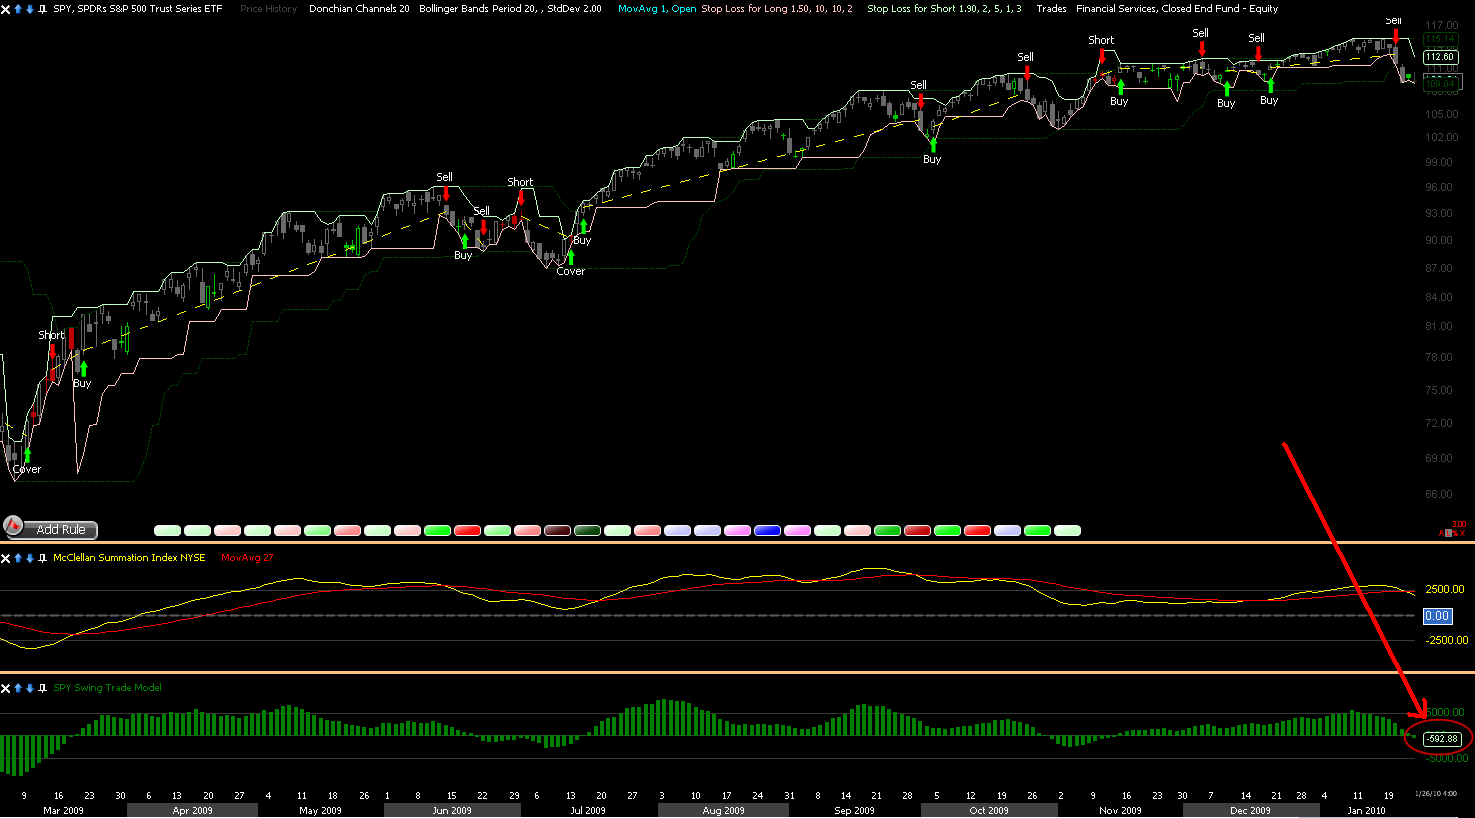Viewport: 1475px width, 818px height.
Task: Click the 112.60 current price box
Action: tap(1440, 58)
